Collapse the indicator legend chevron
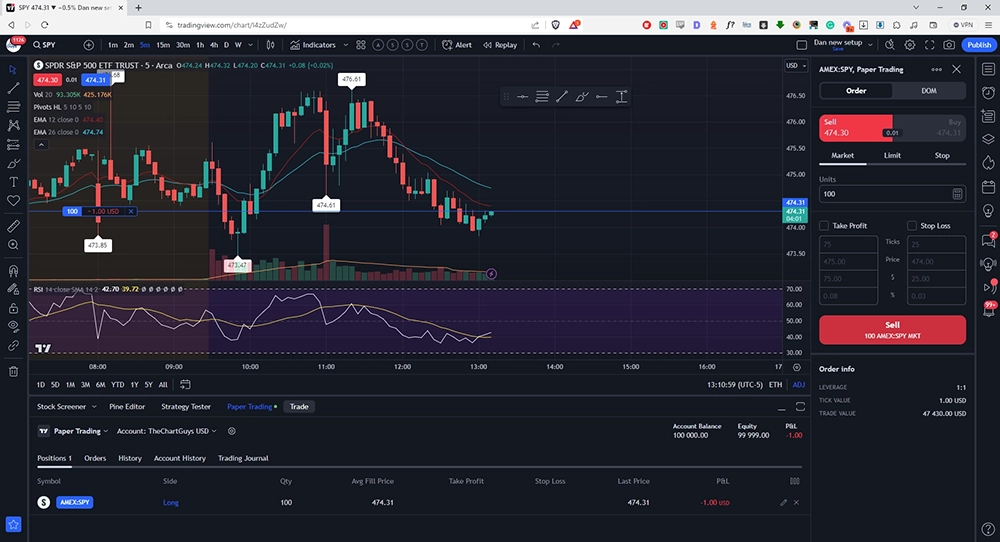 (x=41, y=145)
